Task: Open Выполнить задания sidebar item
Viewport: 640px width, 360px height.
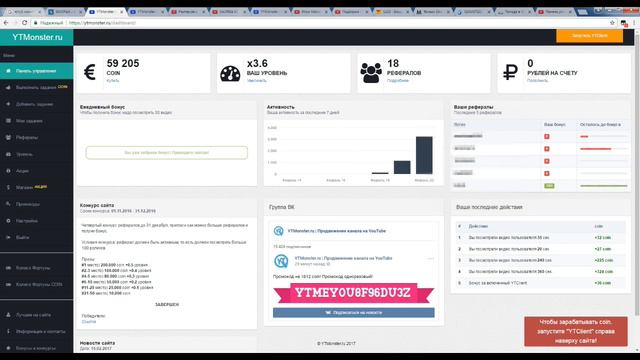Action: click(36, 87)
